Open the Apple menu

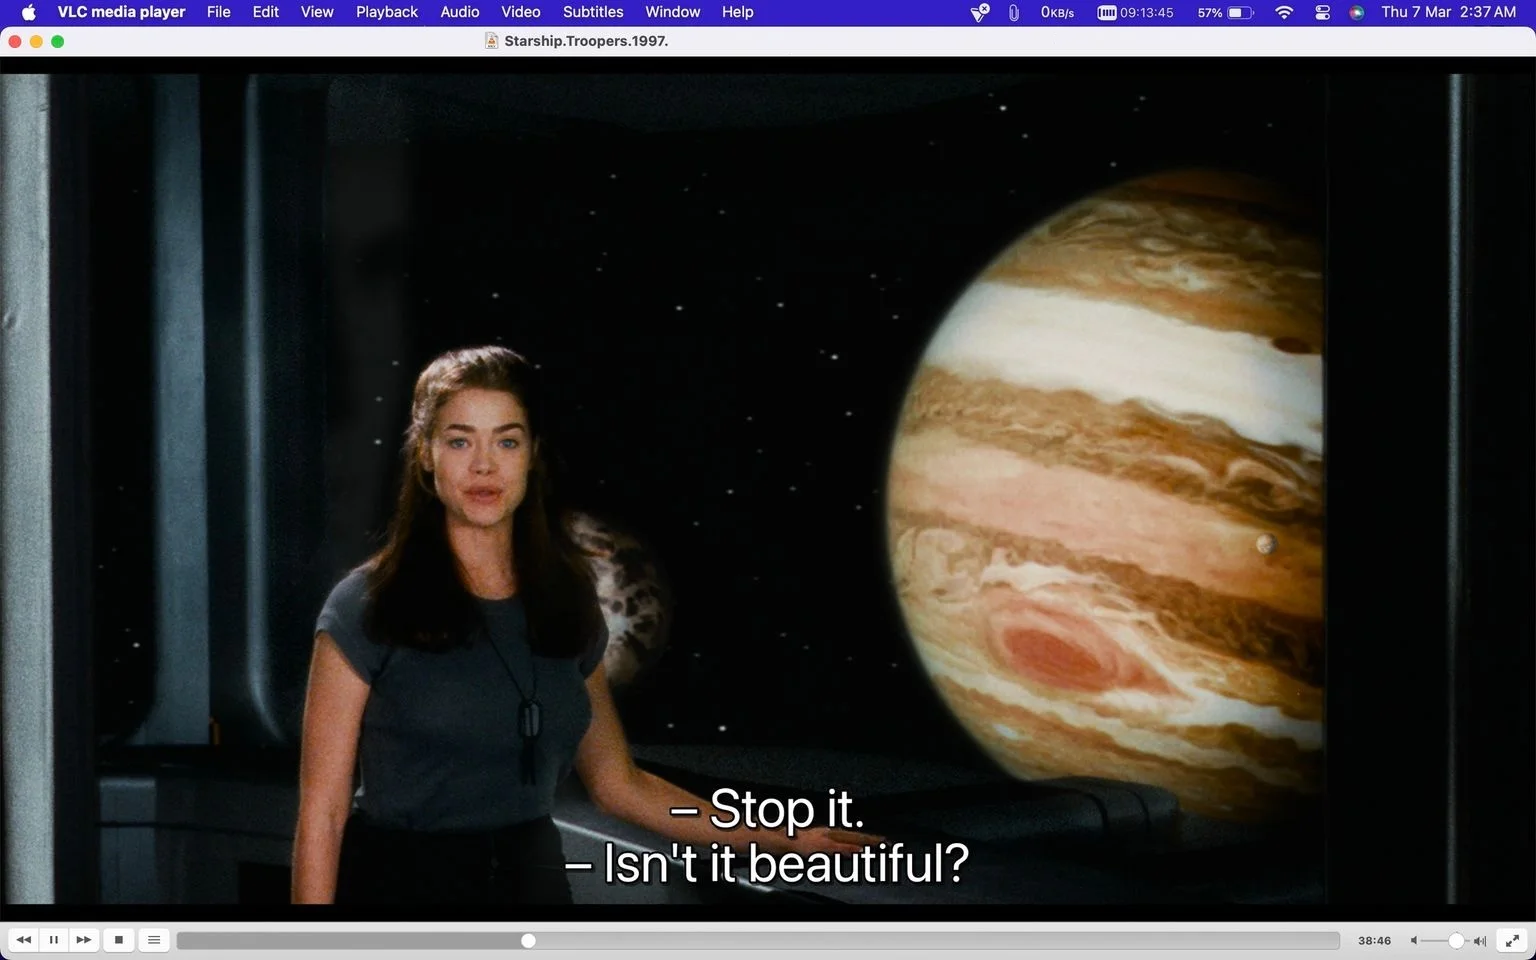point(28,12)
